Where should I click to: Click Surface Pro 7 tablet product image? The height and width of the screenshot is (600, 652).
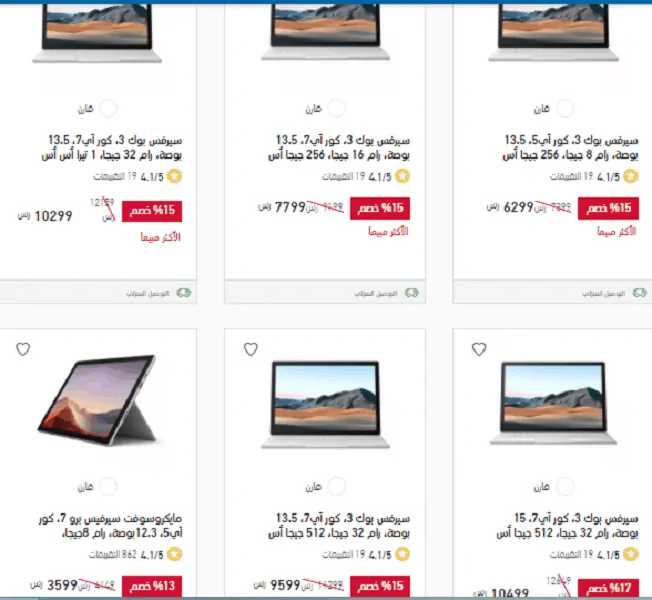tap(98, 400)
